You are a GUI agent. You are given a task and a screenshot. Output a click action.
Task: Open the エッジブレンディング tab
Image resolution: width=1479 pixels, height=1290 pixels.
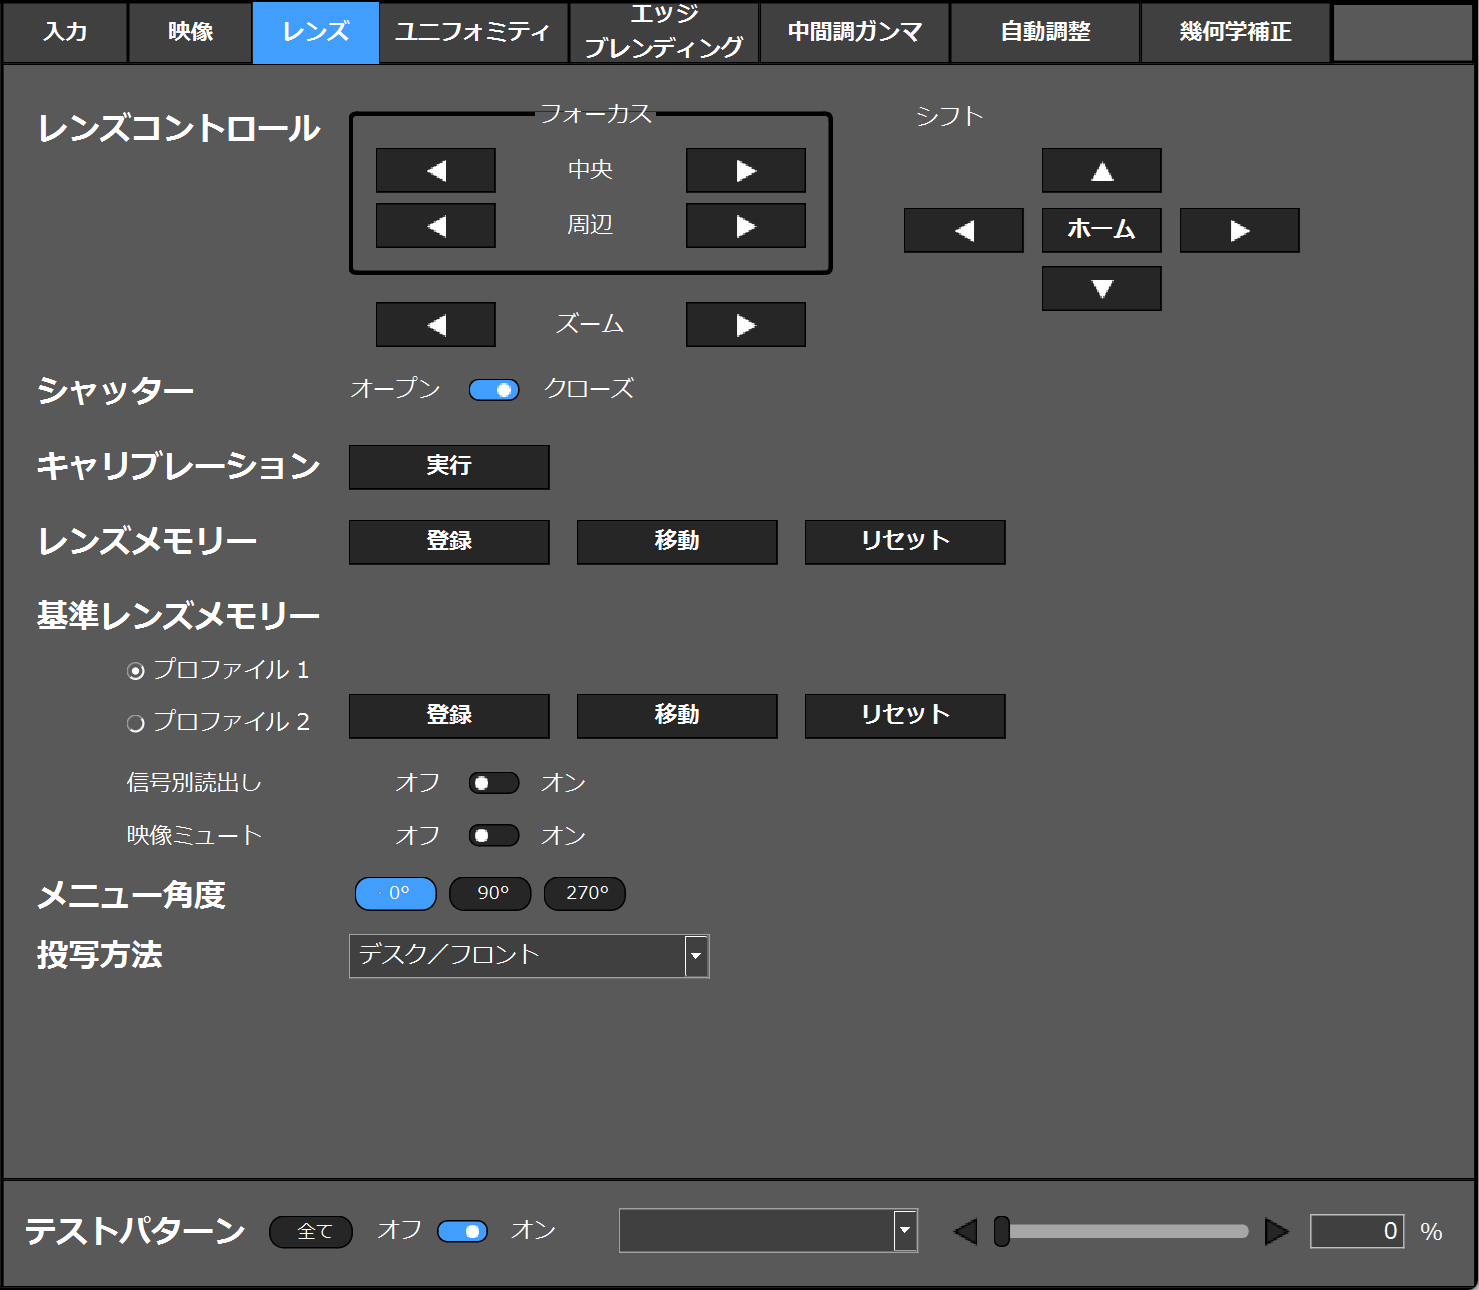tap(664, 32)
